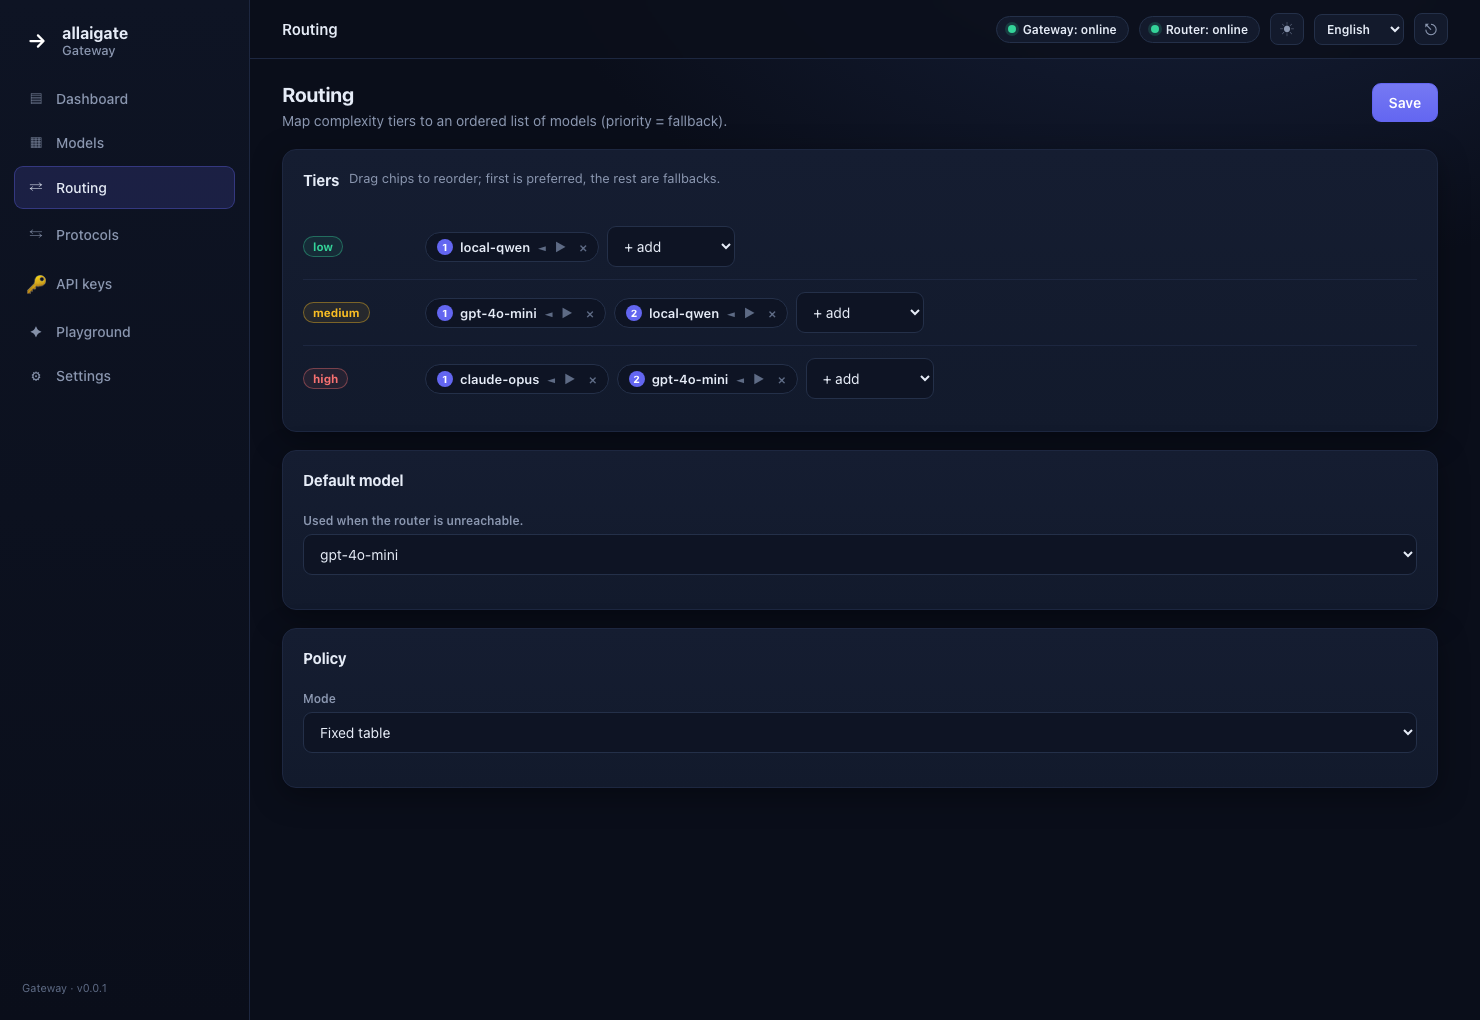Open Settings from sidebar
This screenshot has height=1020, width=1480.
pos(124,376)
